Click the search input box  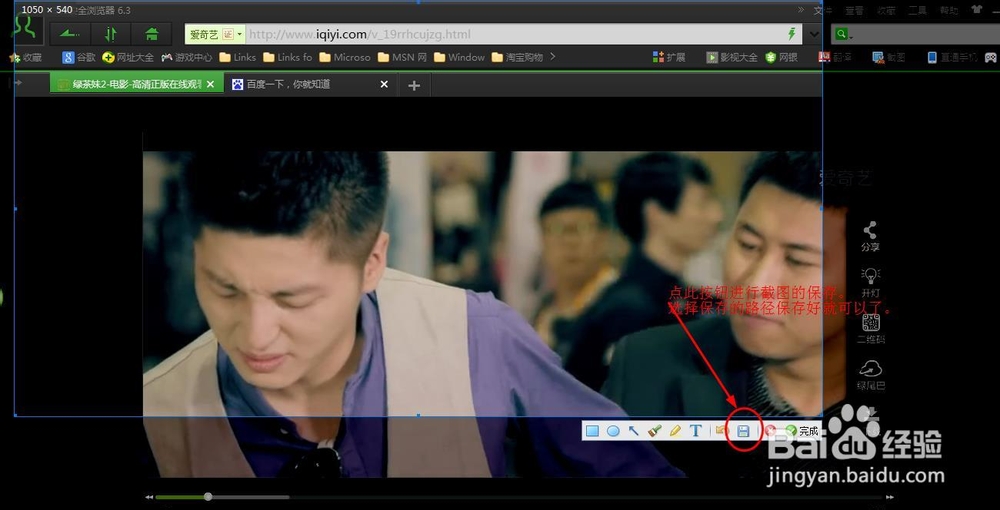(x=927, y=34)
